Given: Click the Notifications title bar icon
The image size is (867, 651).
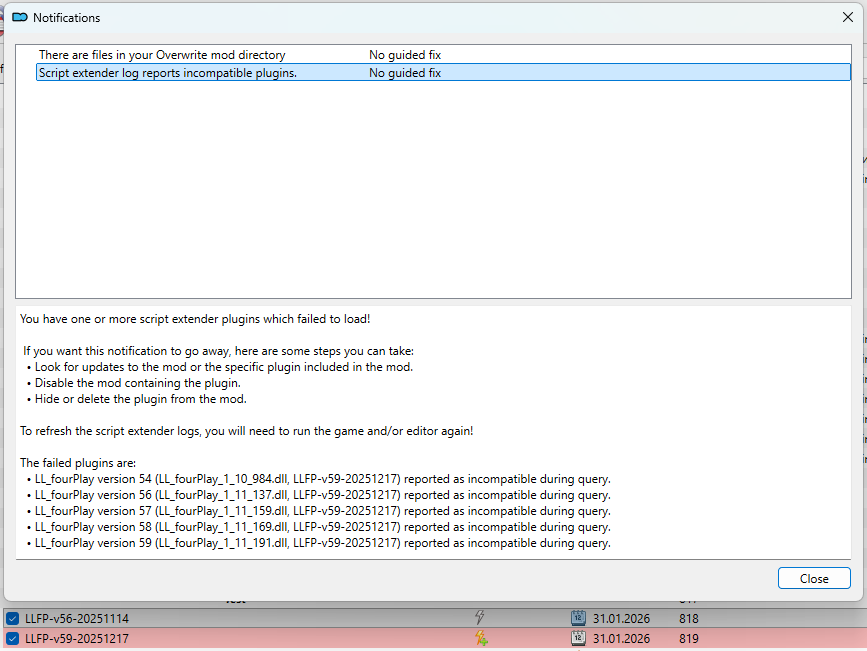Looking at the screenshot, I should [x=20, y=17].
